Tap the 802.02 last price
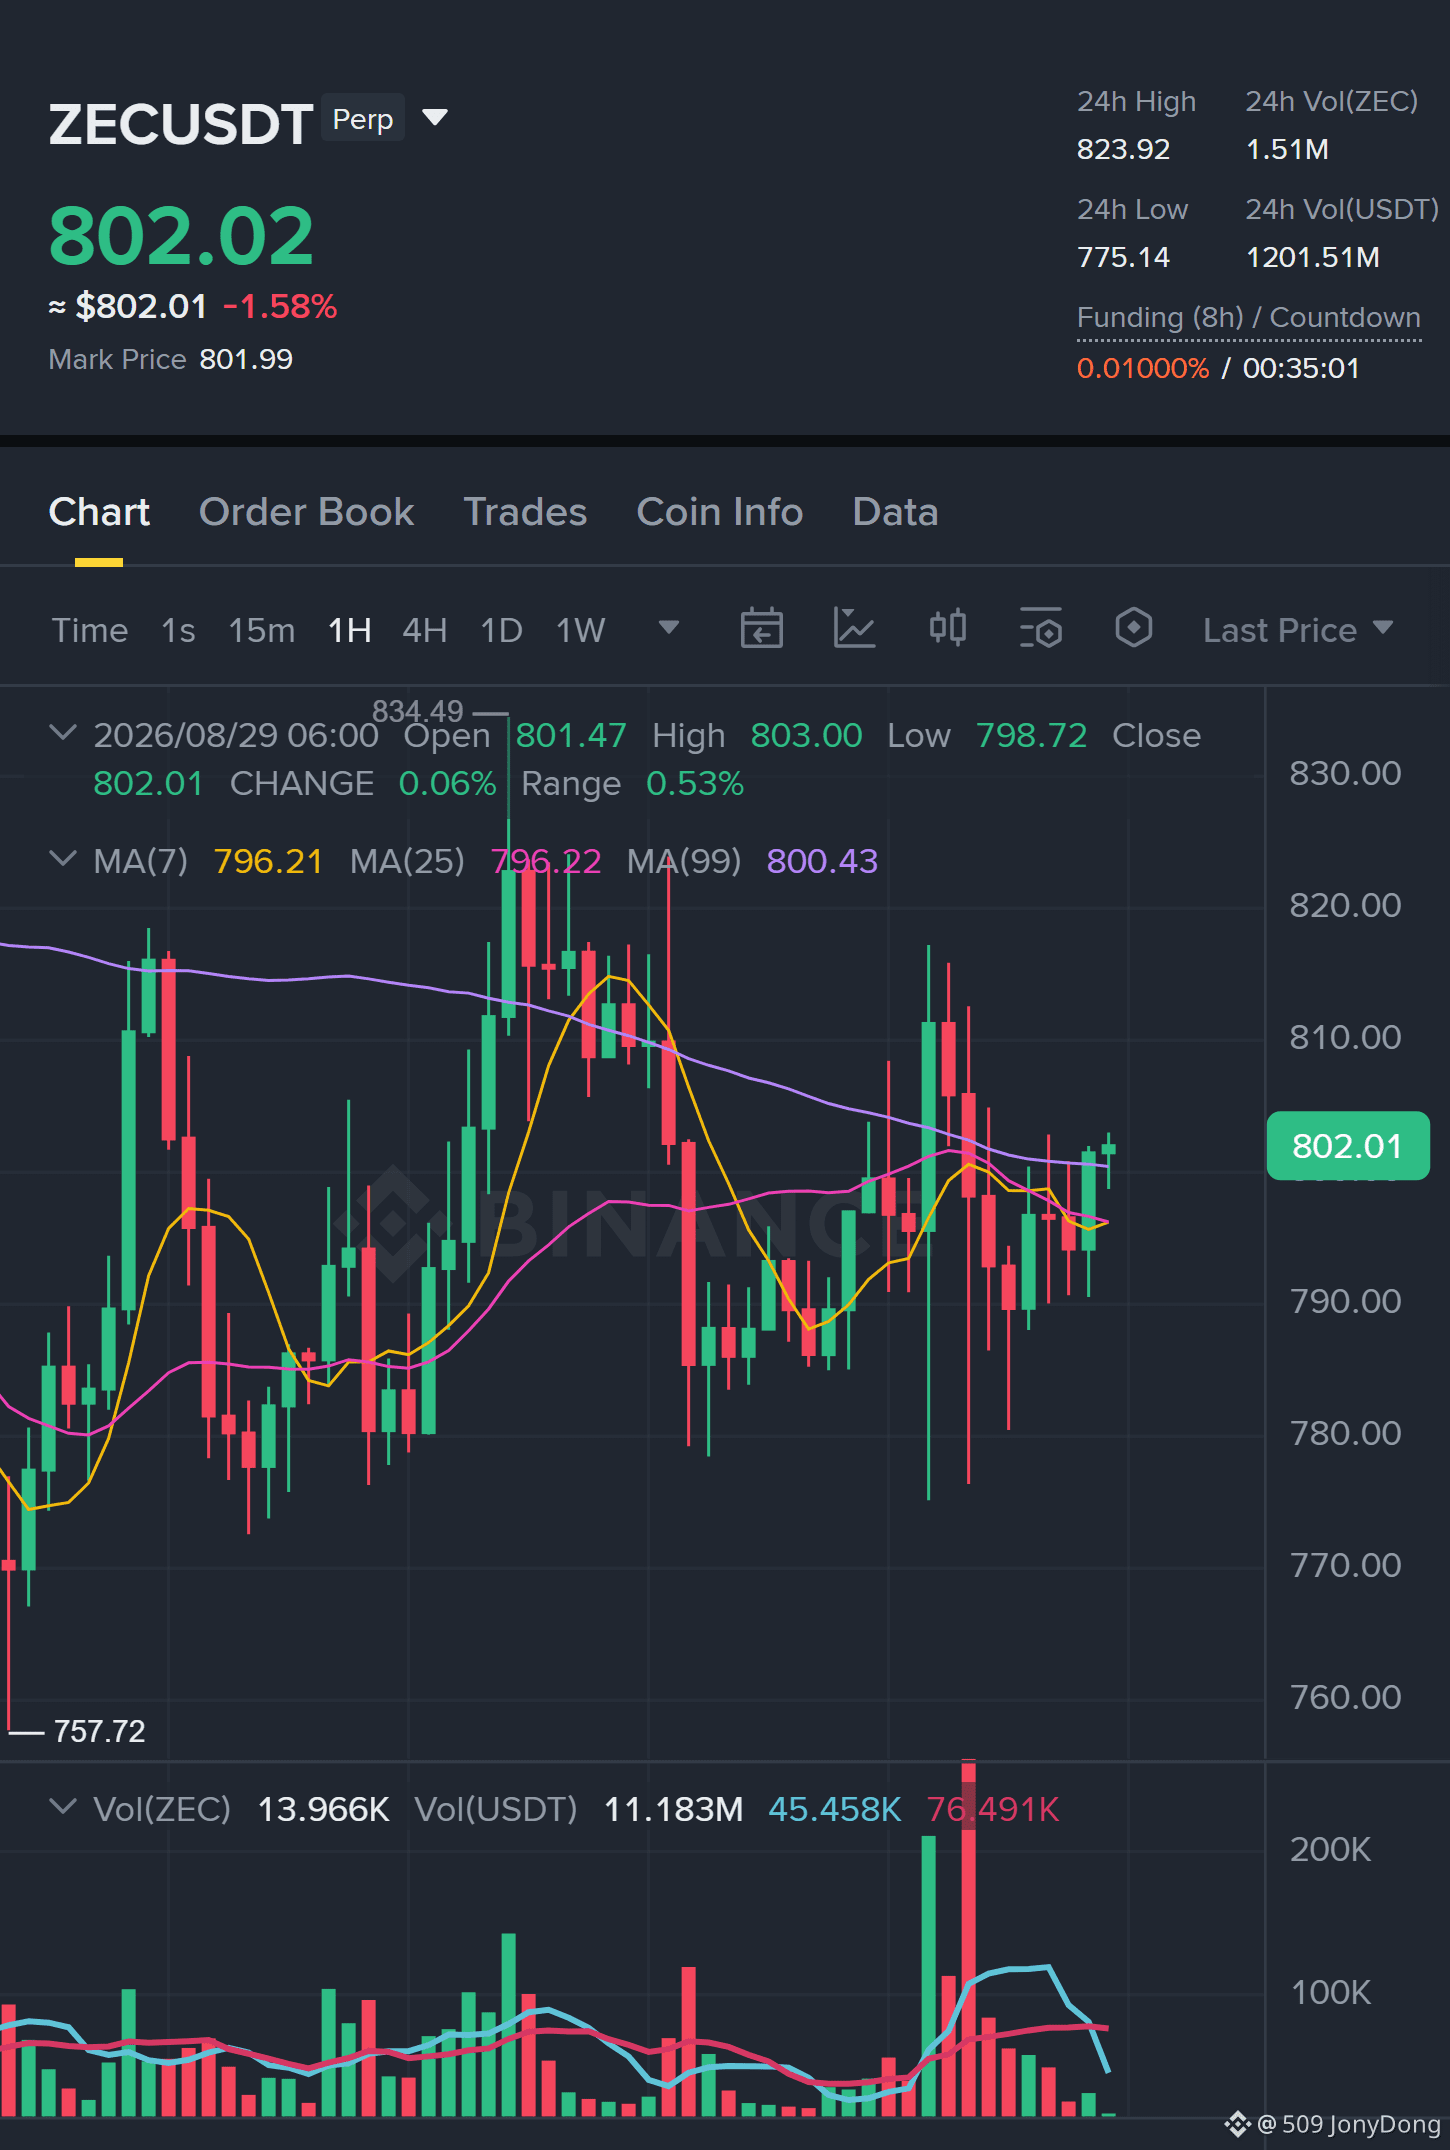 point(182,236)
